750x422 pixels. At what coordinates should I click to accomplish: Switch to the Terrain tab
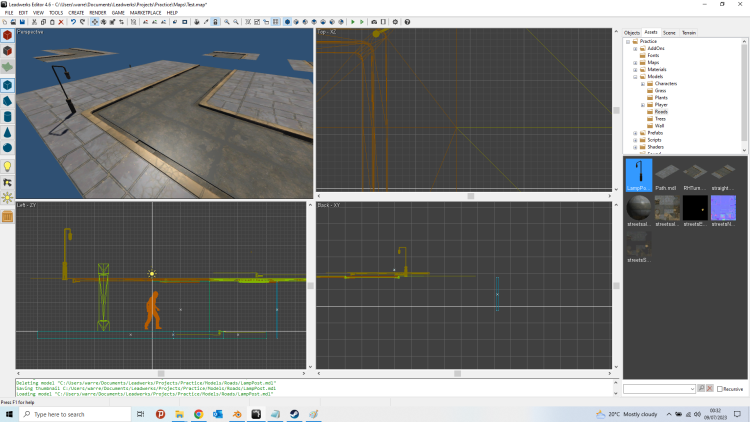pos(688,32)
